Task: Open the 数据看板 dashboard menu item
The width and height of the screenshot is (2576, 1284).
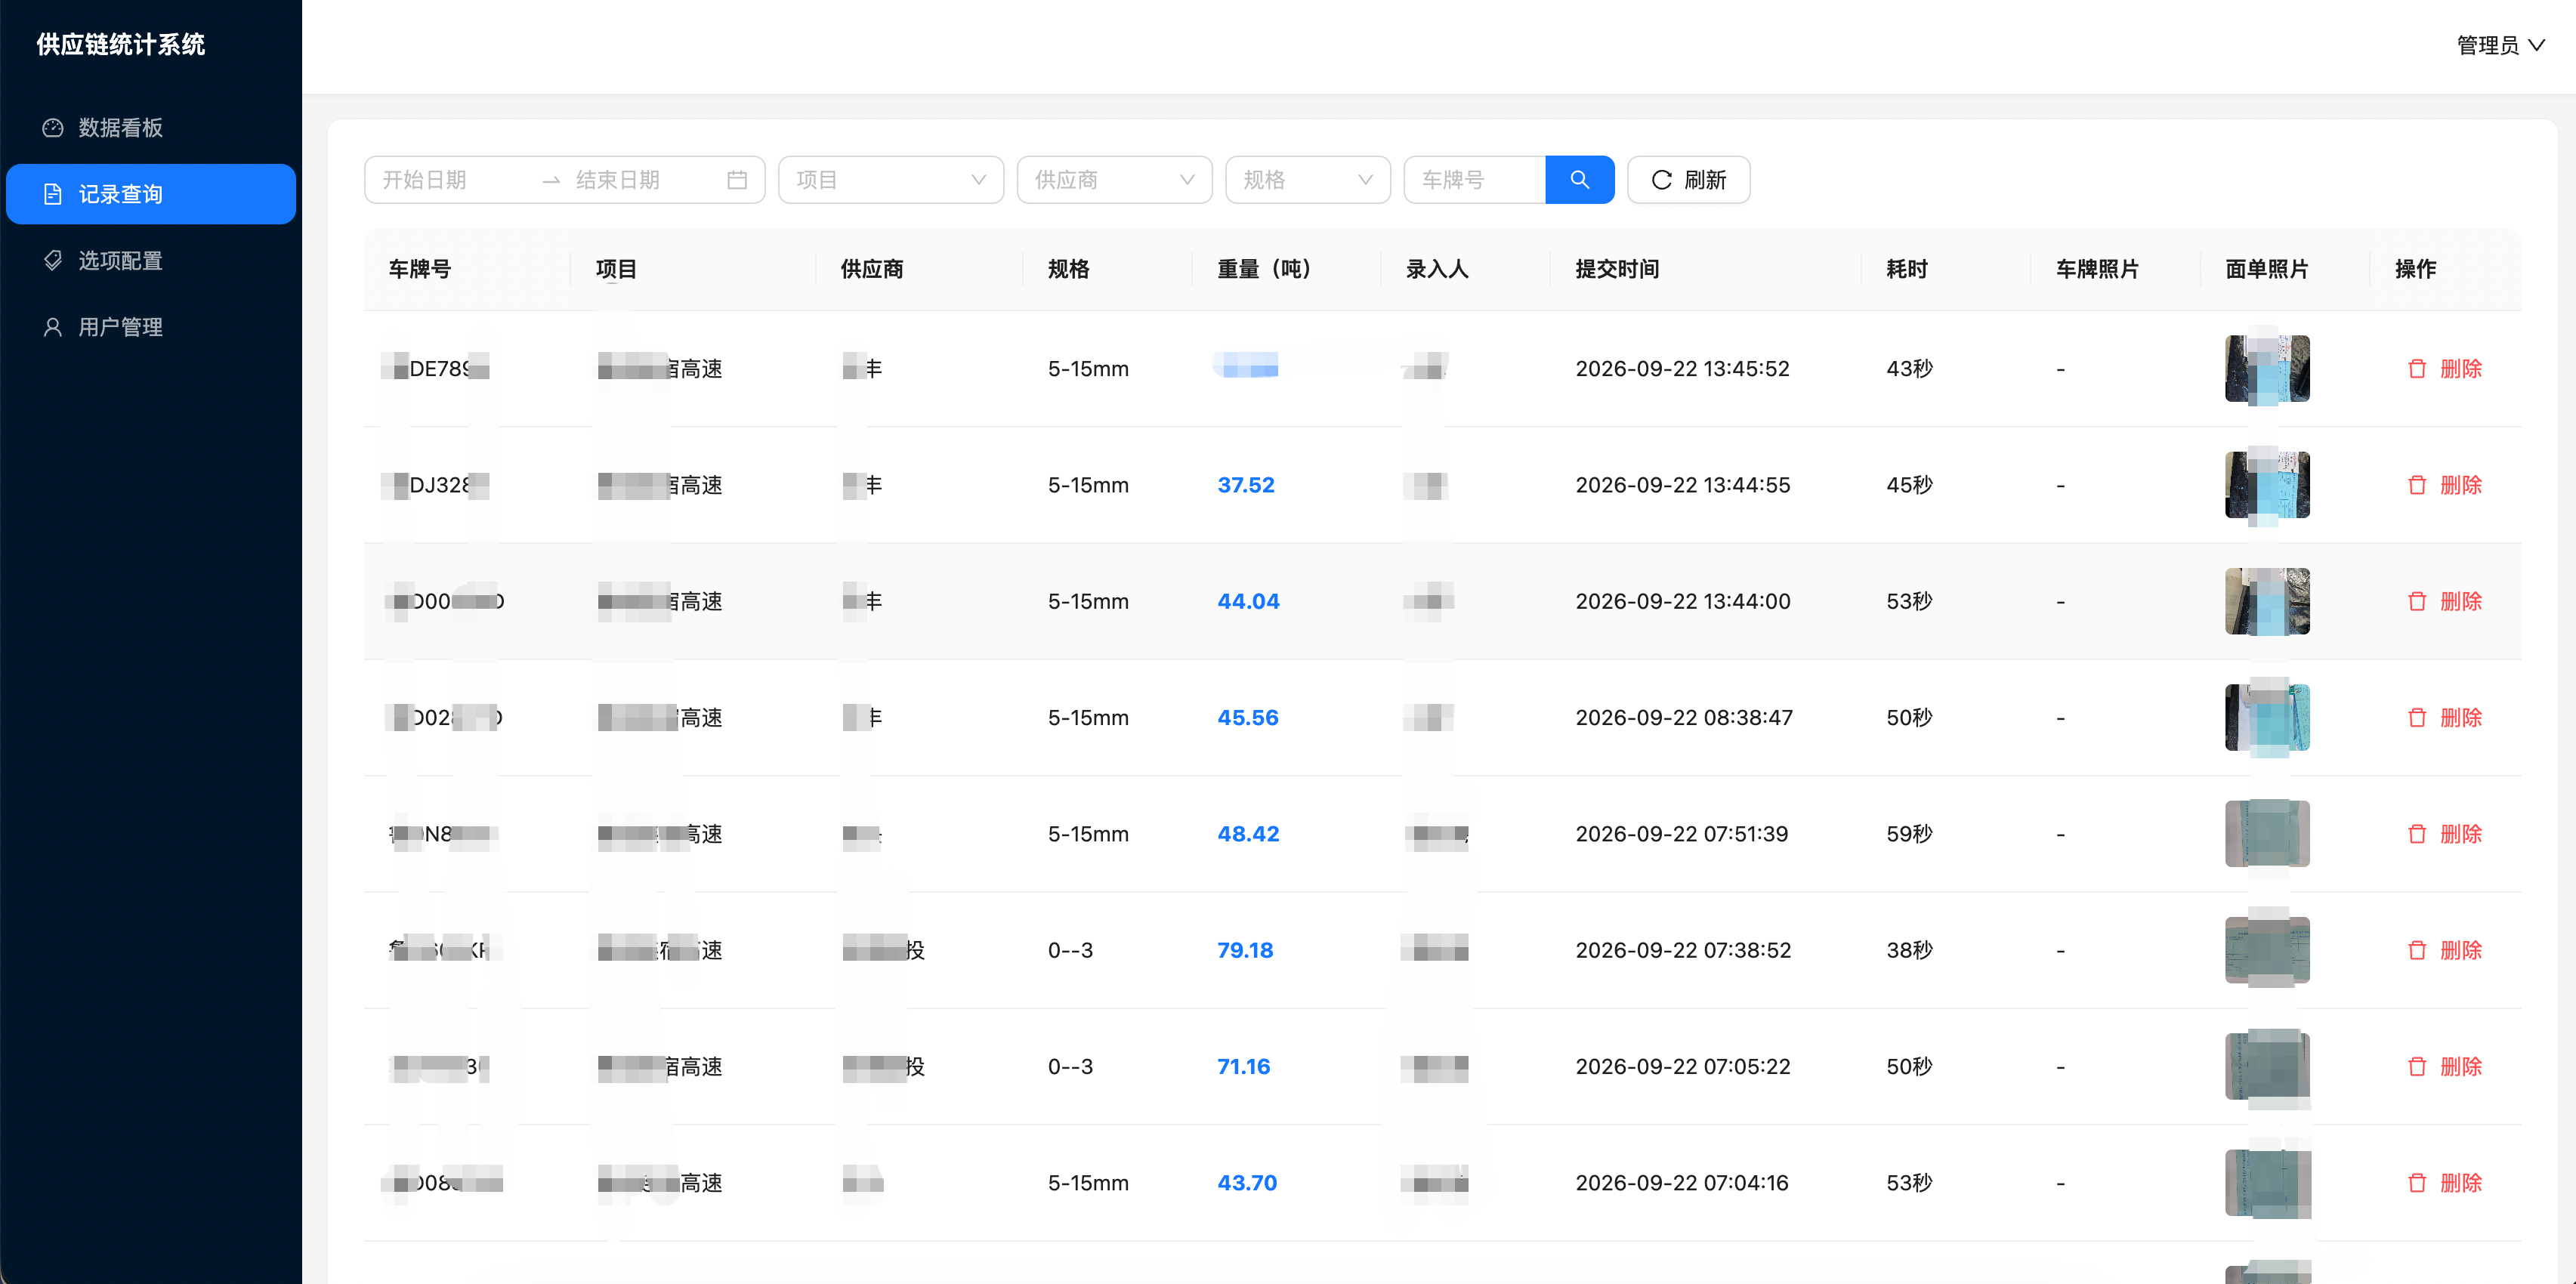Action: [x=151, y=127]
